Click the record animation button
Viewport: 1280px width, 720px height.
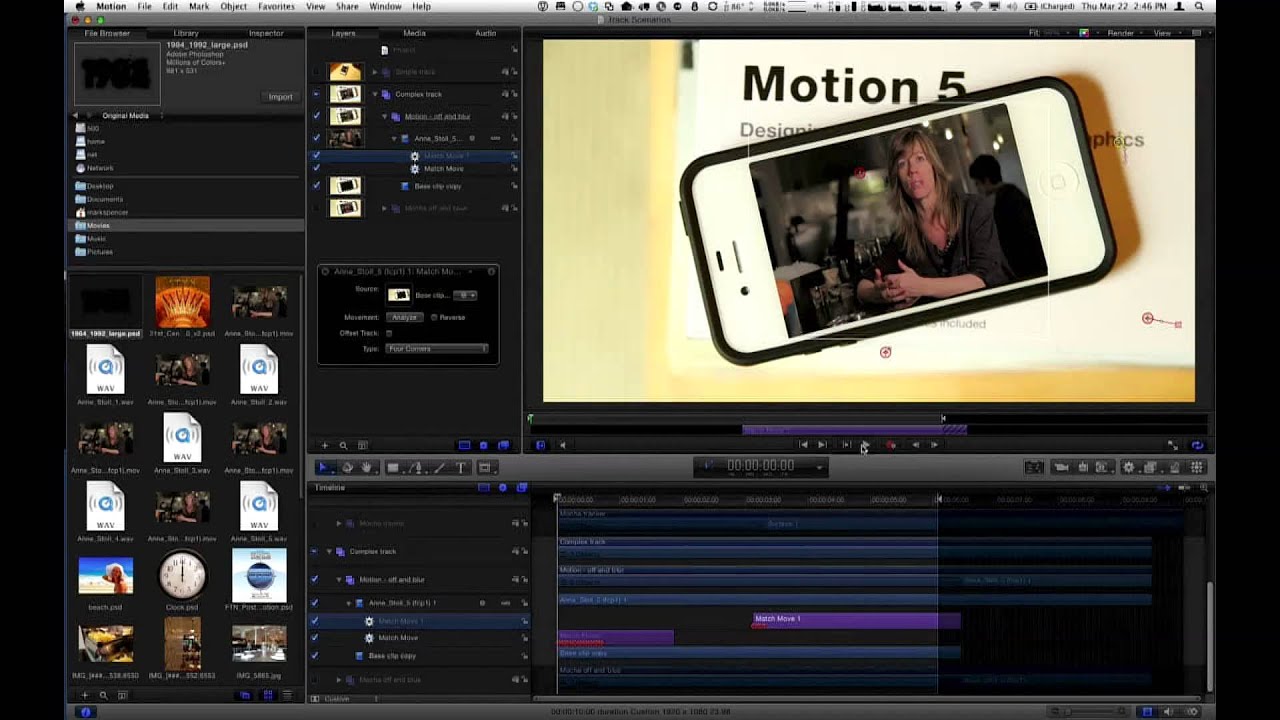click(890, 445)
